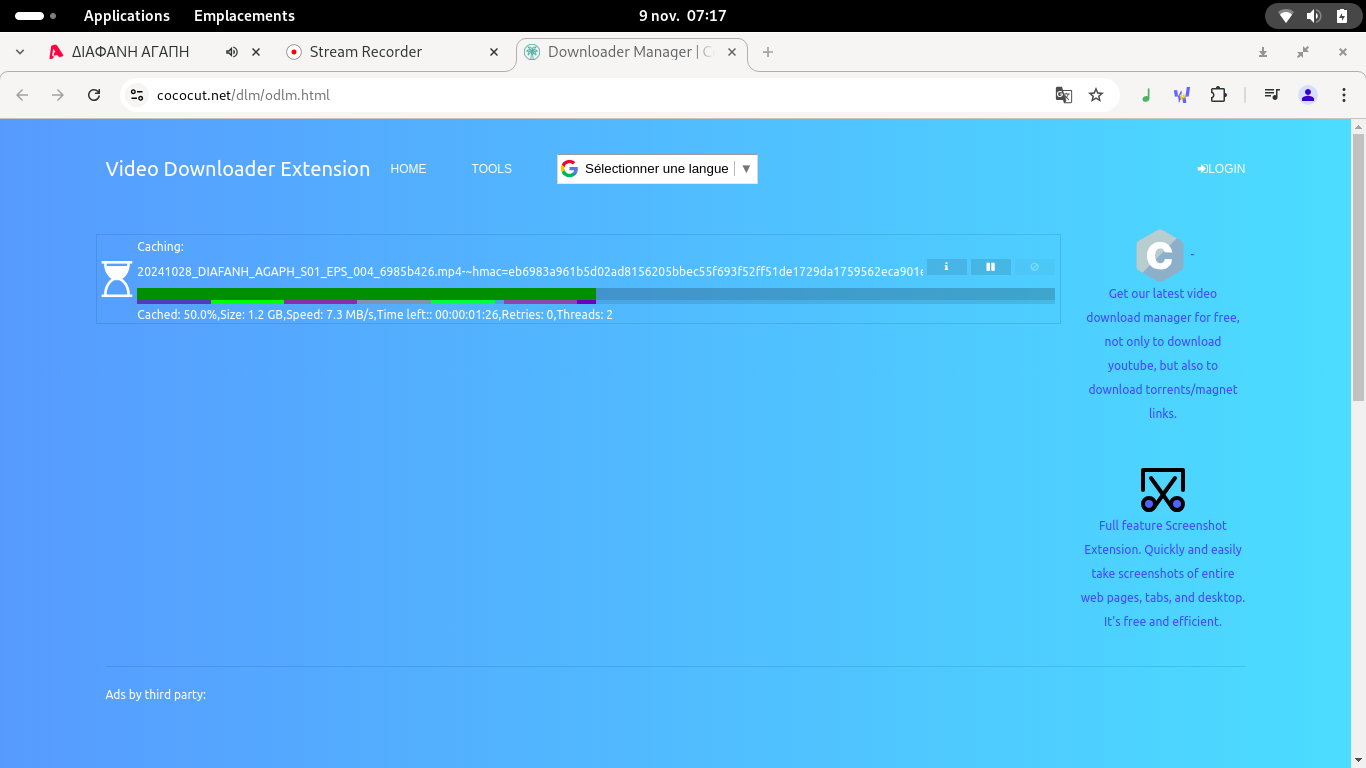This screenshot has width=1366, height=768.
Task: Open the Full feature Screenshot Extension link
Action: tap(1162, 573)
